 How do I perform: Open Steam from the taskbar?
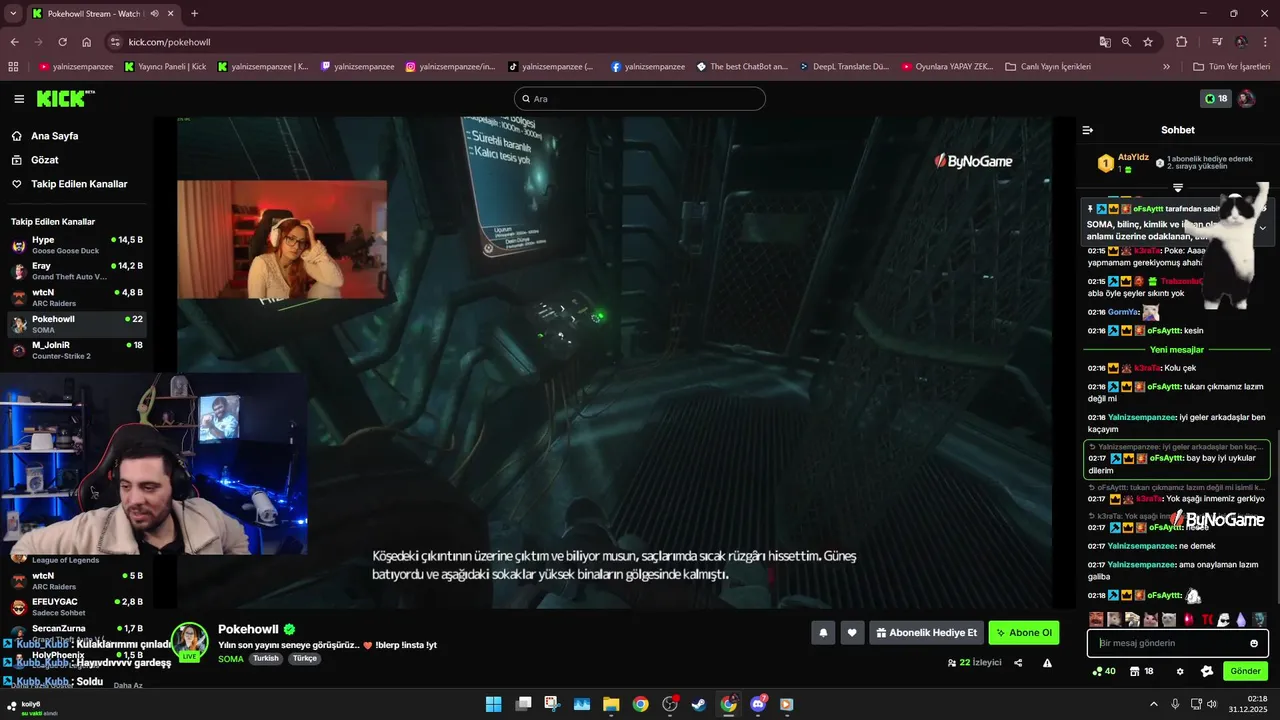[699, 704]
